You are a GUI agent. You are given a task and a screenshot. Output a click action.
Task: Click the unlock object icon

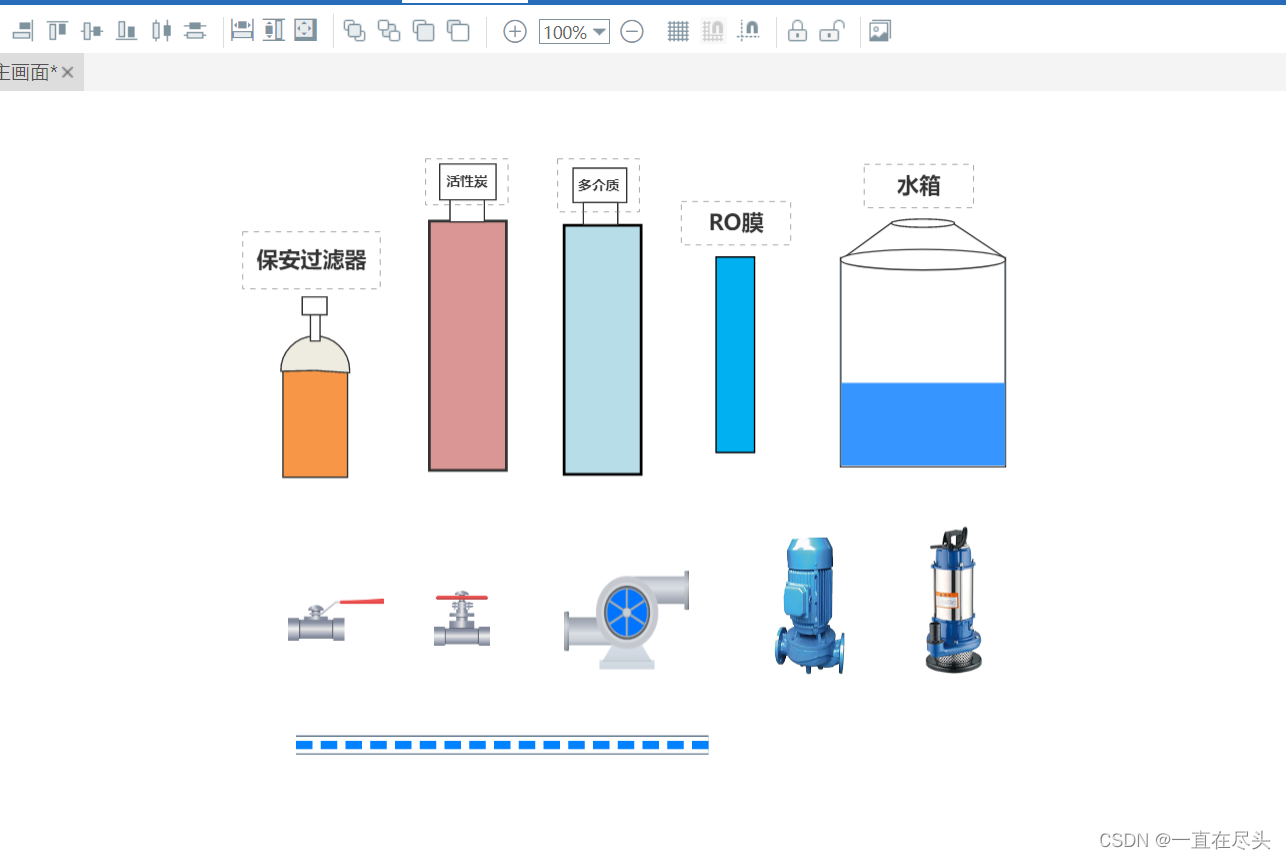pos(832,31)
